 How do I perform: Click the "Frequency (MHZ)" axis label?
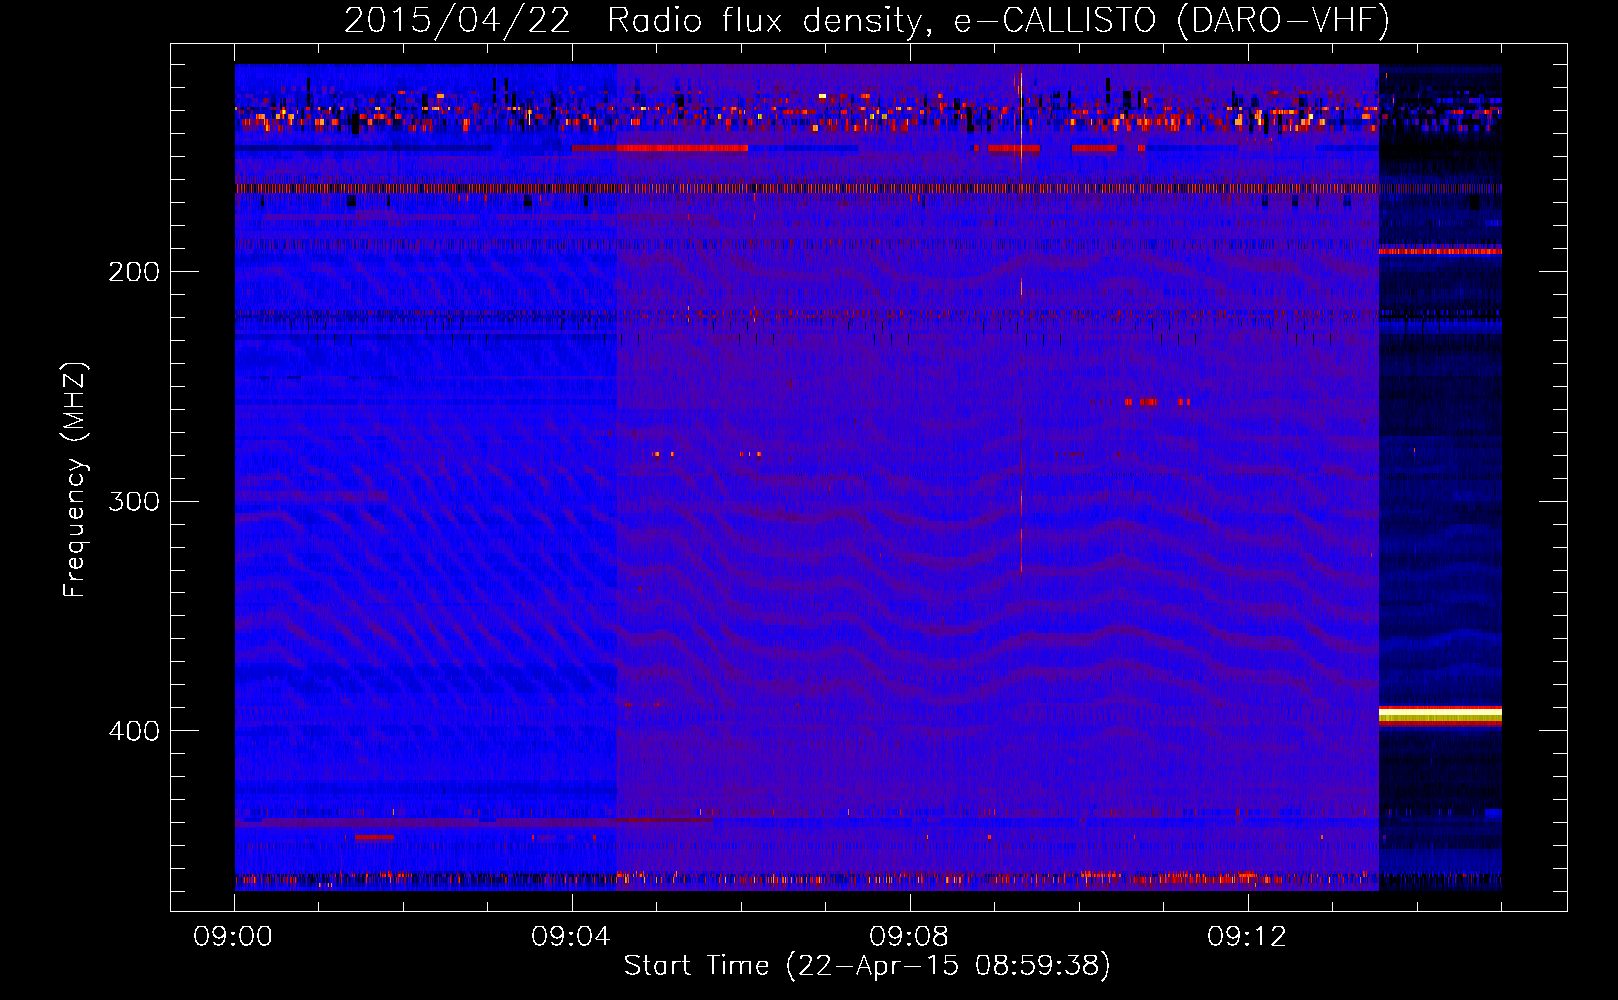pos(75,480)
